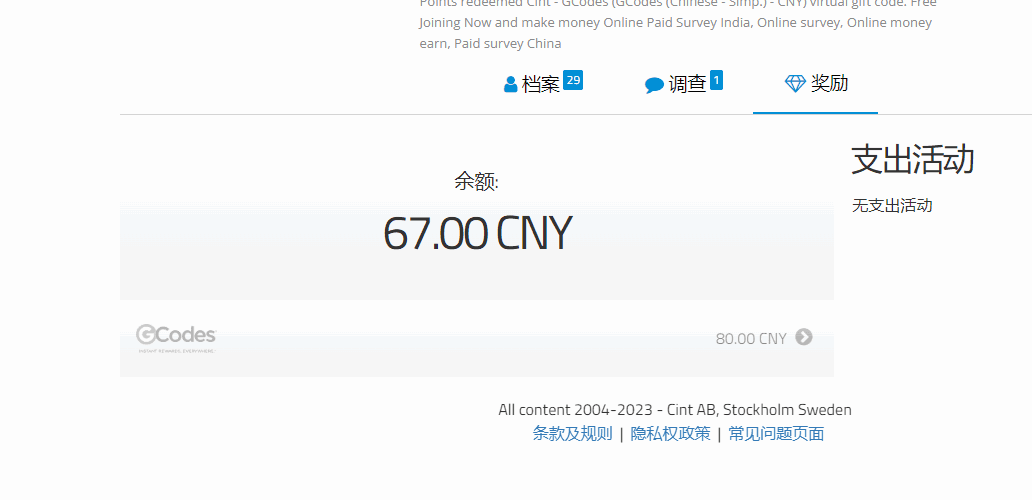Click the 余额 label
The width and height of the screenshot is (1032, 500).
pyautogui.click(x=476, y=181)
